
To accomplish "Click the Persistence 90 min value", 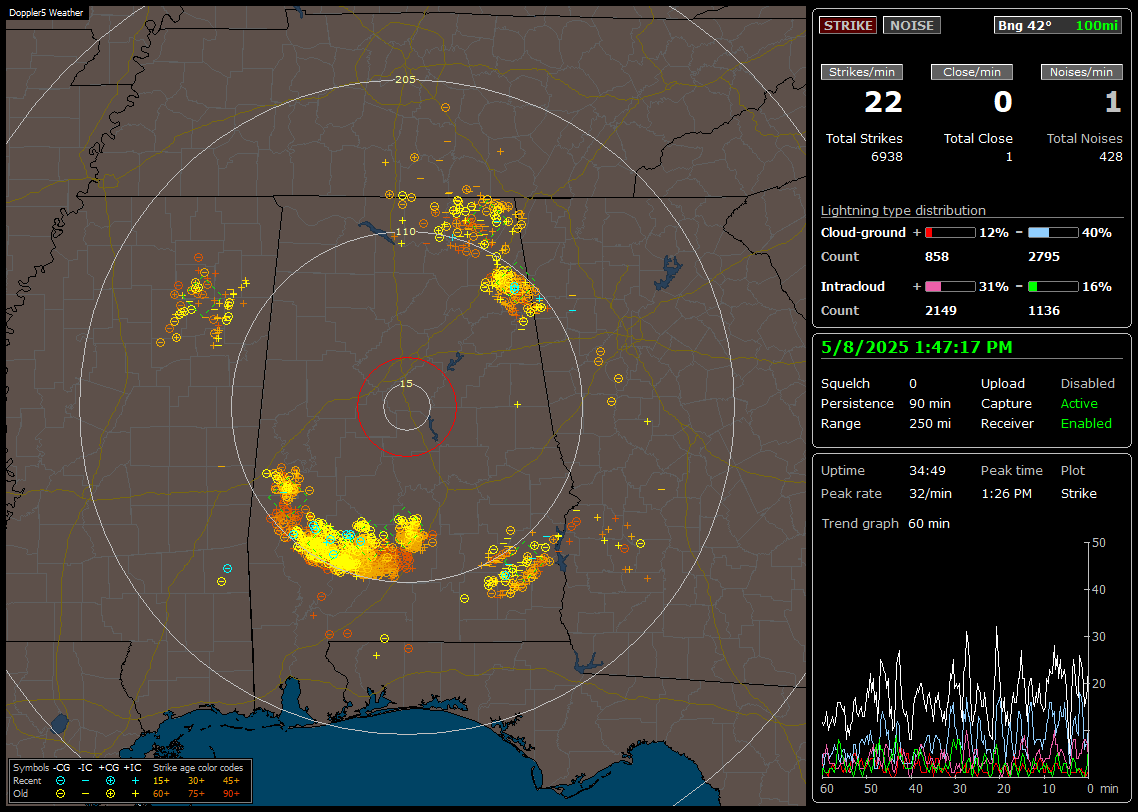I will (x=930, y=403).
